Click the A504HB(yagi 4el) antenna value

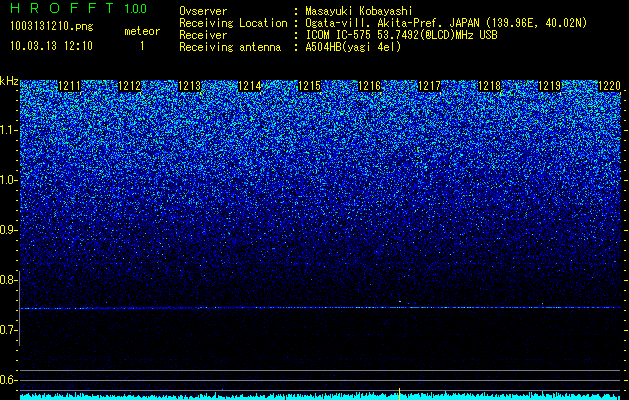coord(353,47)
